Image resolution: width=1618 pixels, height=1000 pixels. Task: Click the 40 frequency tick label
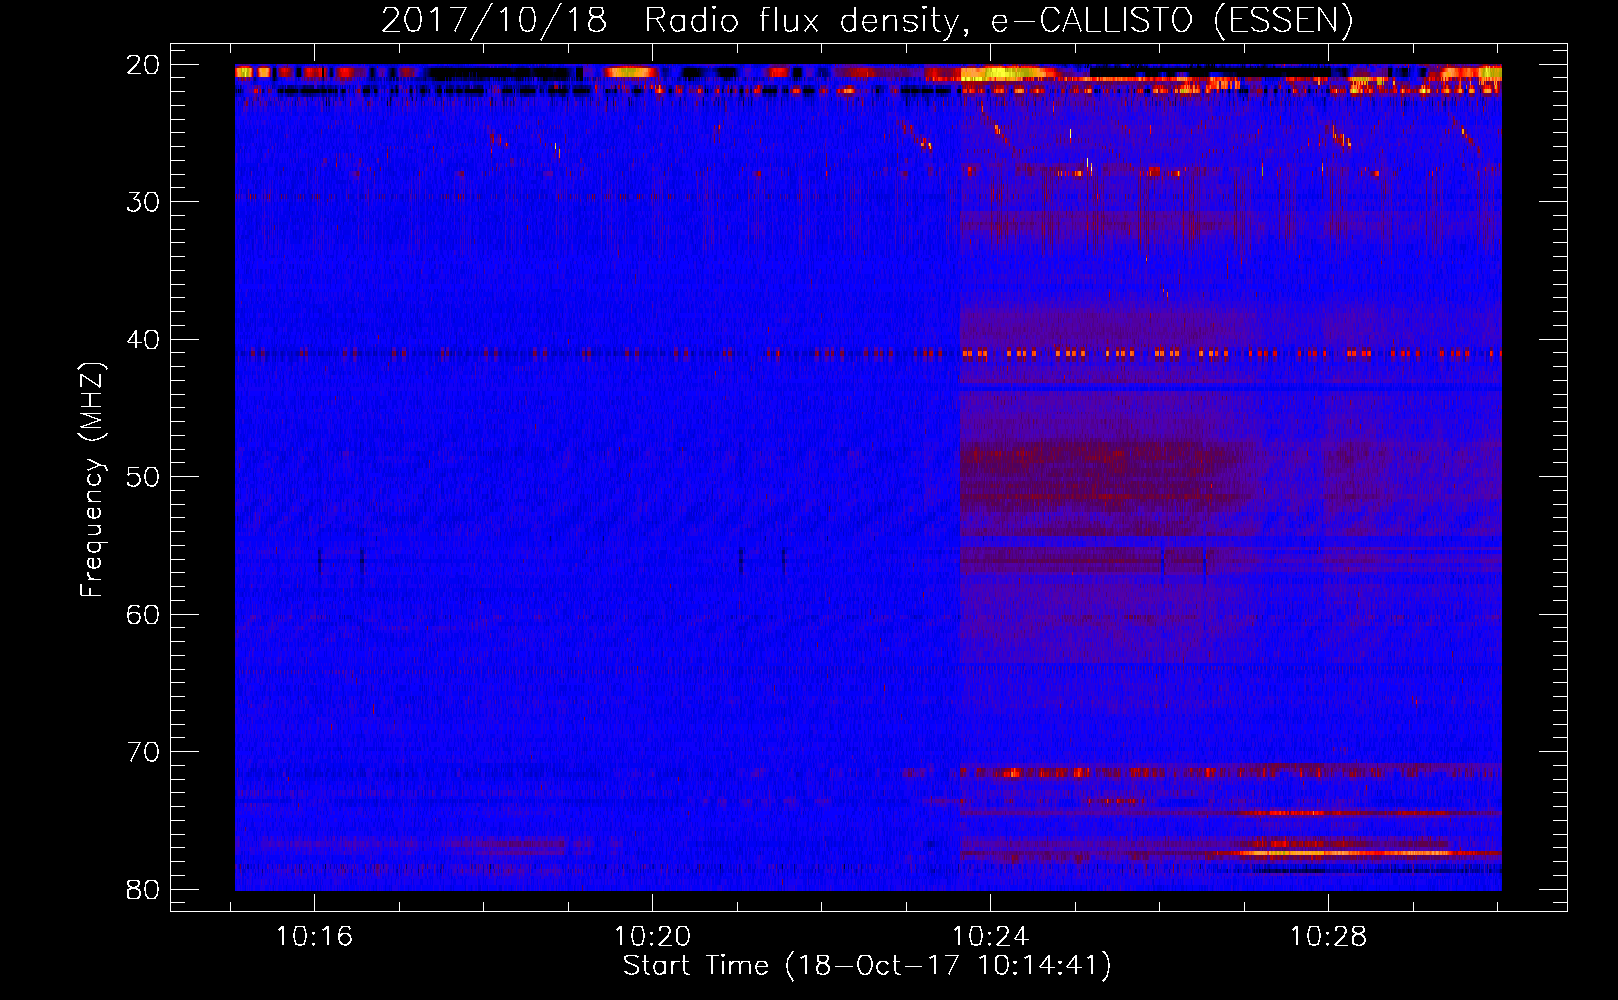144,340
